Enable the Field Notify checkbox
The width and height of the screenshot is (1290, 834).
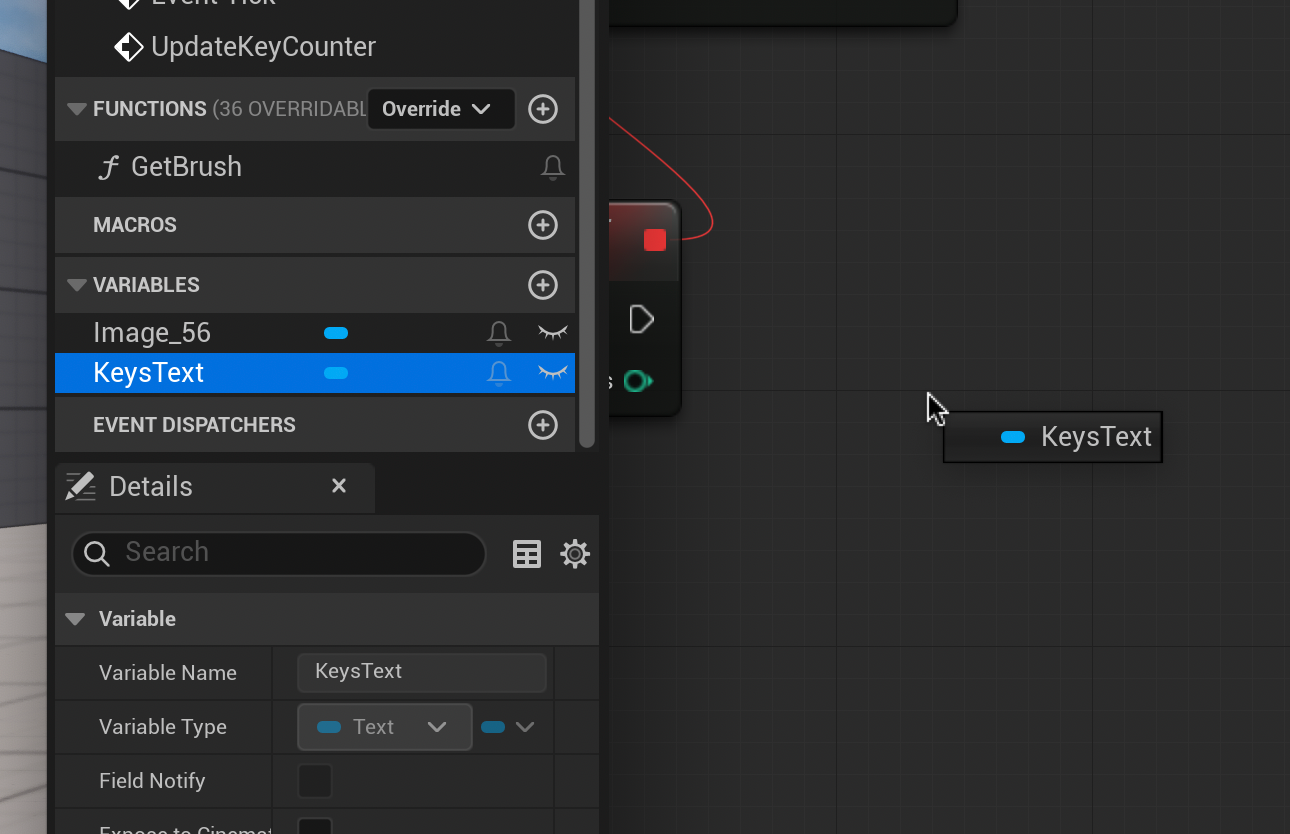tap(315, 781)
